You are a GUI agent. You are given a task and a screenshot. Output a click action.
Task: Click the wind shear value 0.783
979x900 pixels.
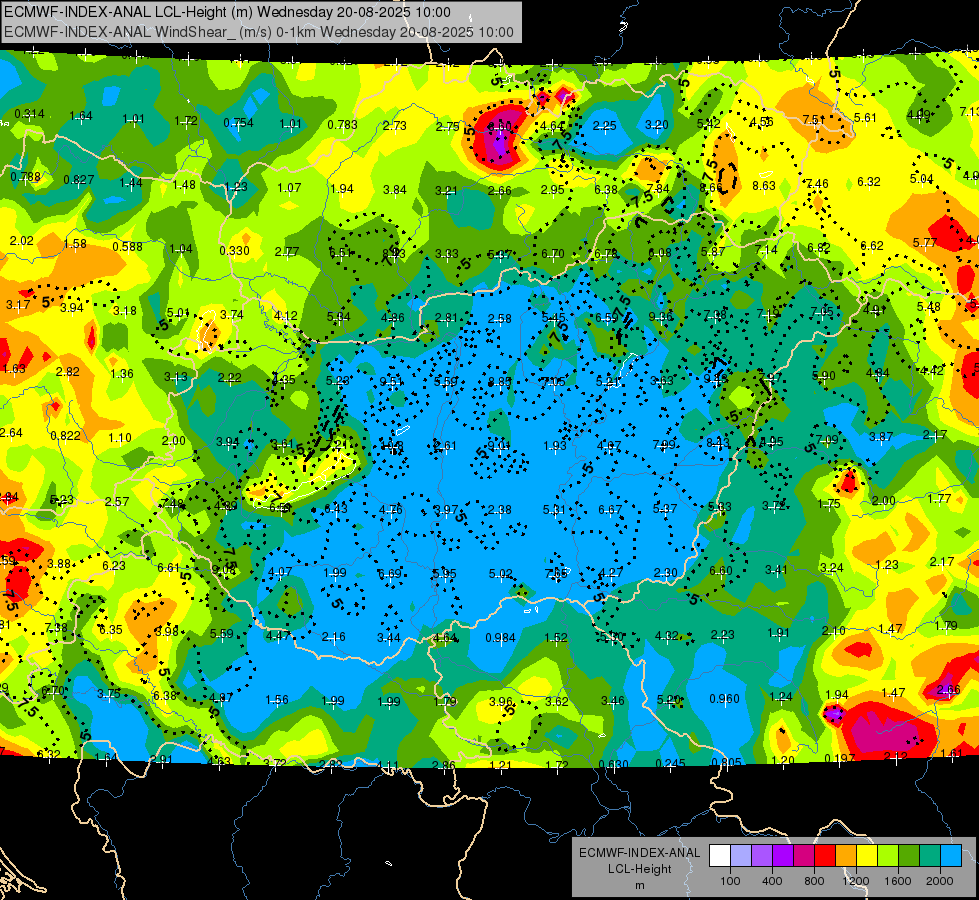click(342, 125)
